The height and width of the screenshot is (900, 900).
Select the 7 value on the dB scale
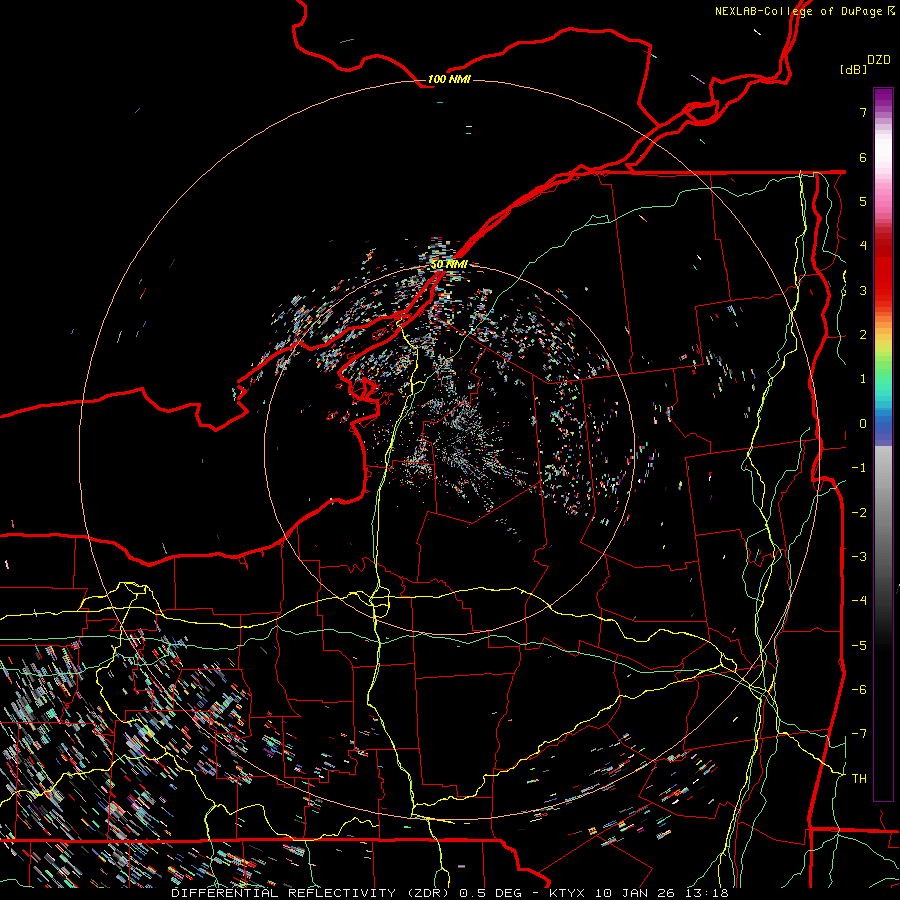(863, 112)
